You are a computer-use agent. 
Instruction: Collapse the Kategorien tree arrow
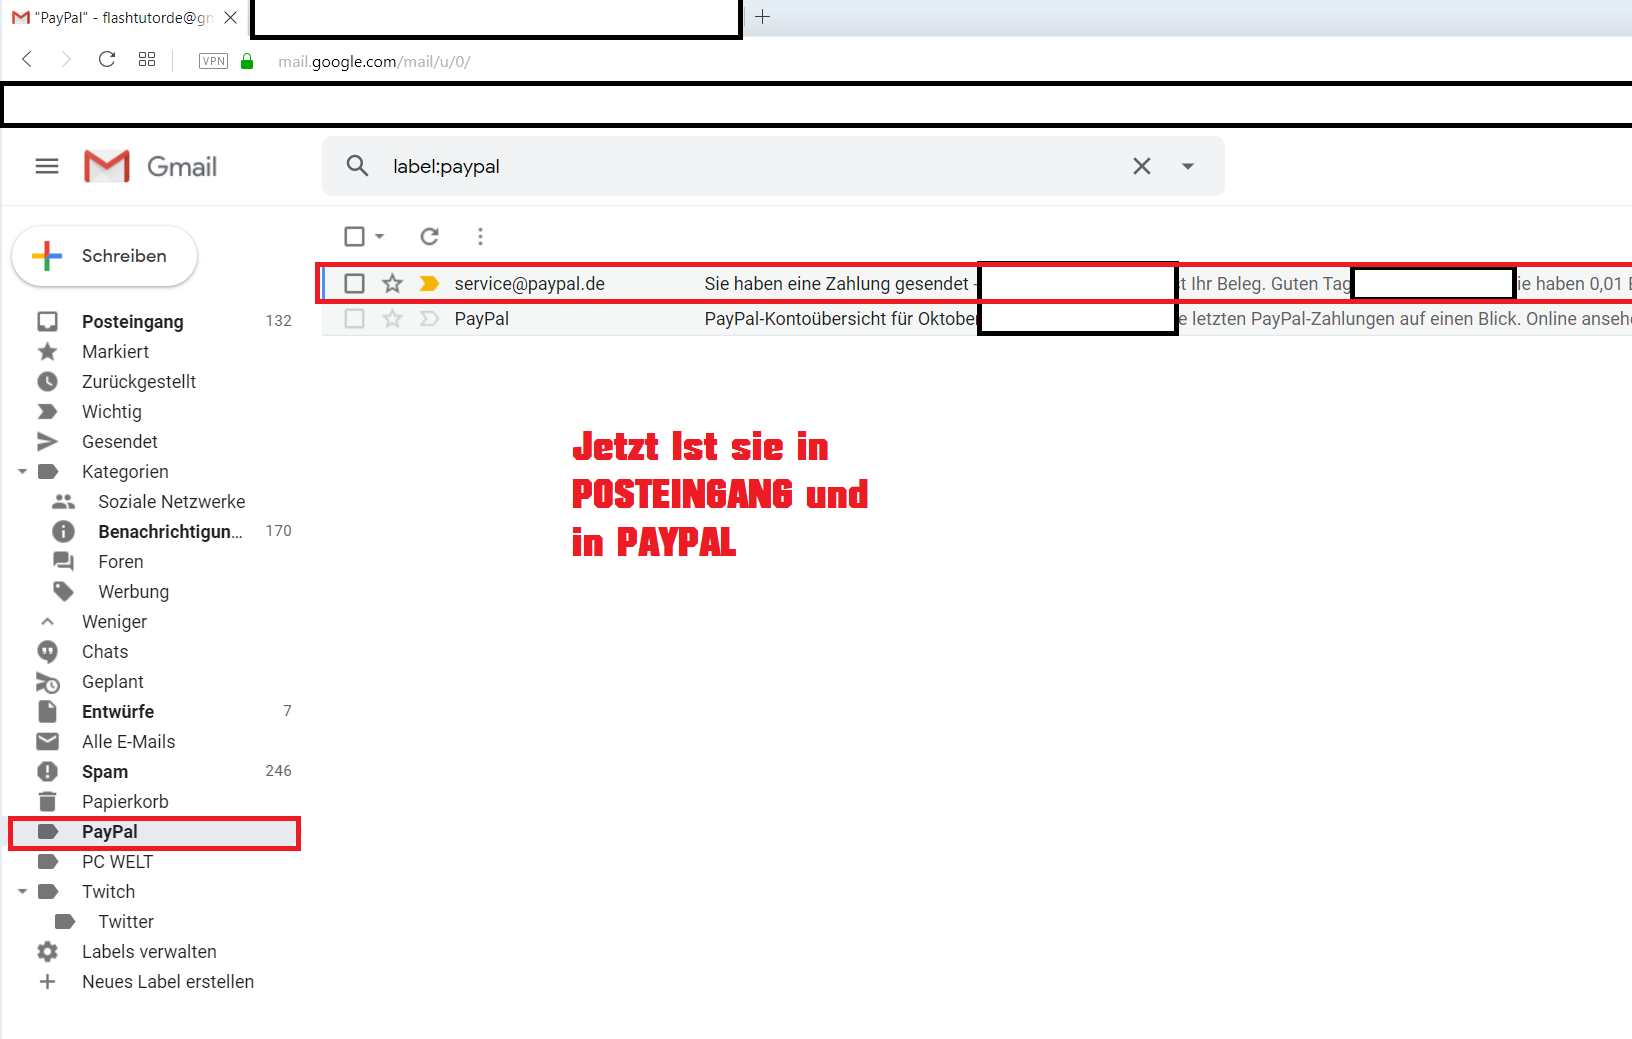tap(22, 471)
